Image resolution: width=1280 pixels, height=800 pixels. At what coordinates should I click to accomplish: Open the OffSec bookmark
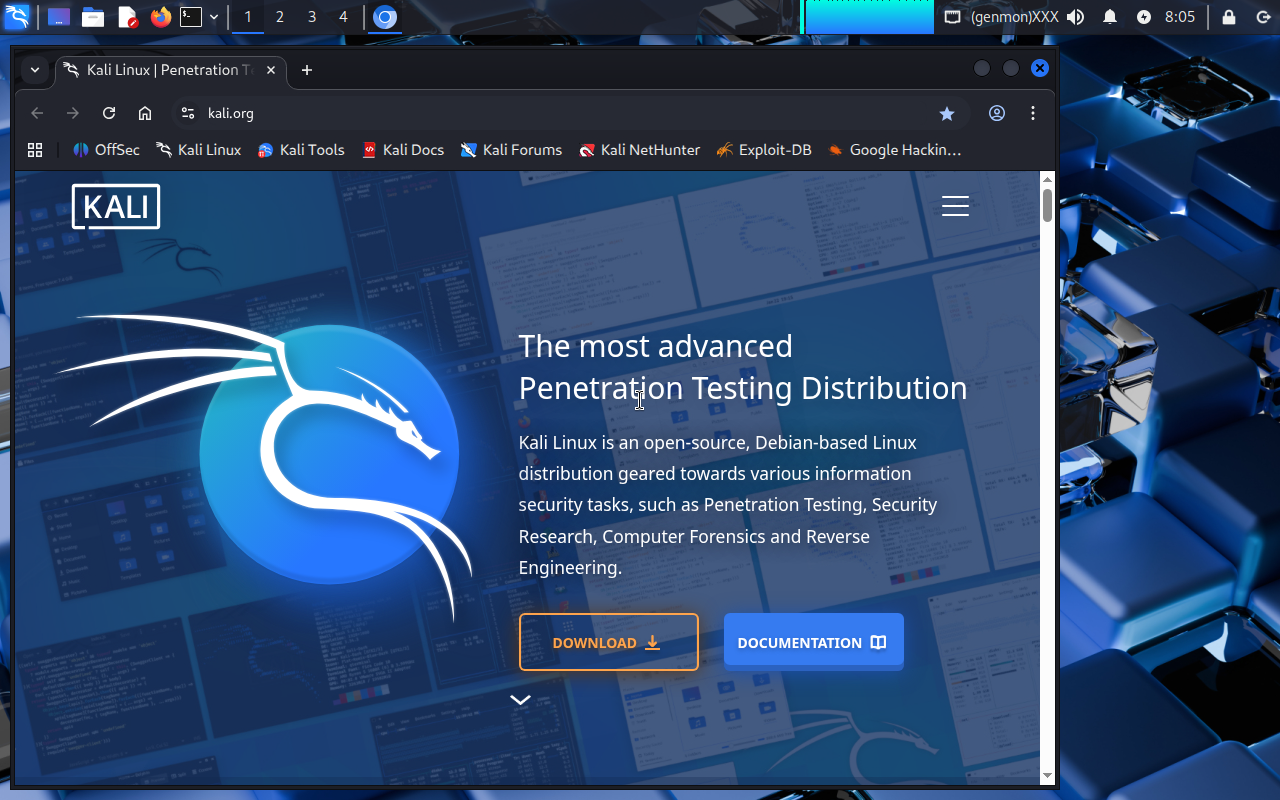pyautogui.click(x=106, y=150)
